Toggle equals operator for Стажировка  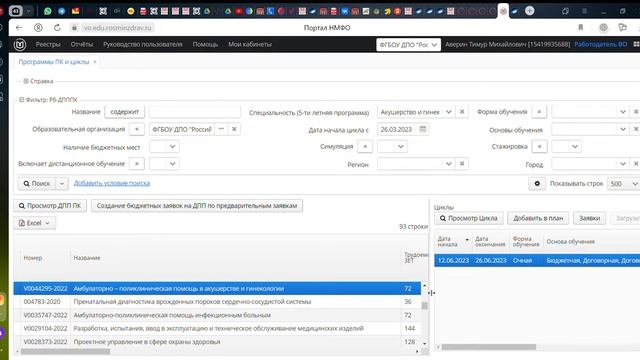tap(540, 147)
